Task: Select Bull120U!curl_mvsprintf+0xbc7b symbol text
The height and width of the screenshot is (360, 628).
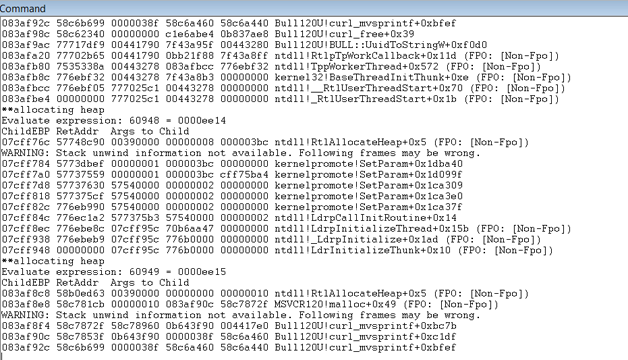Action: pos(366,326)
